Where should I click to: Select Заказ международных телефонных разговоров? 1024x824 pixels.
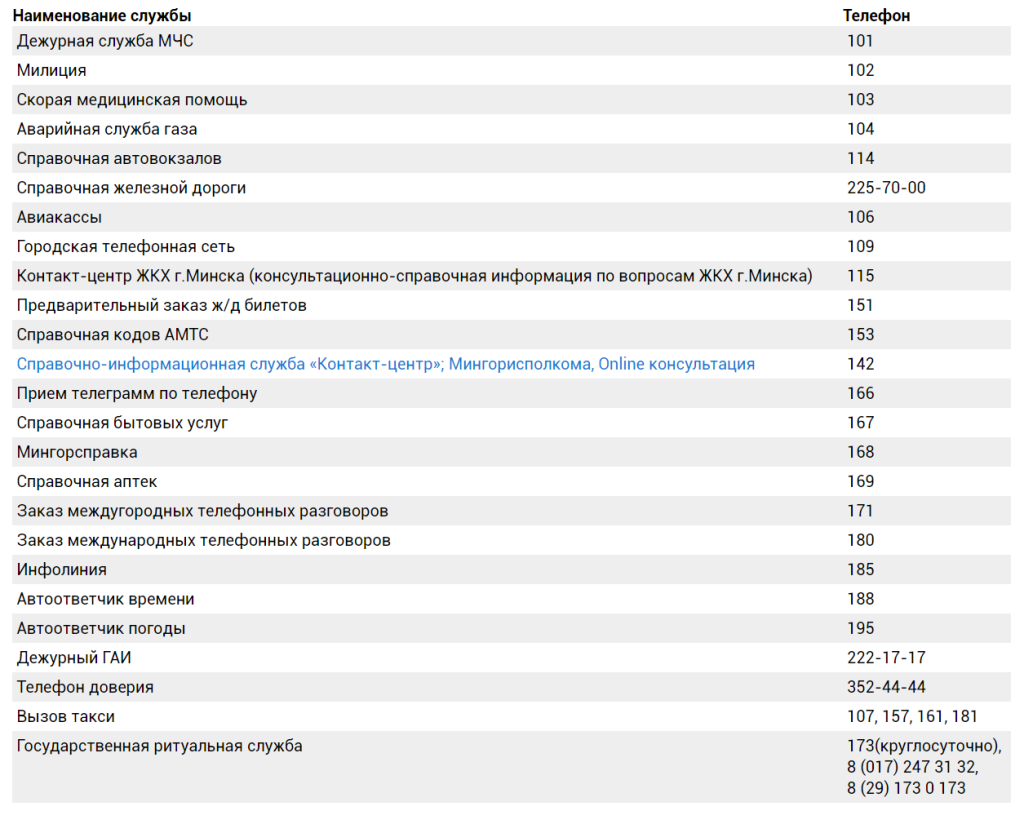pyautogui.click(x=204, y=540)
